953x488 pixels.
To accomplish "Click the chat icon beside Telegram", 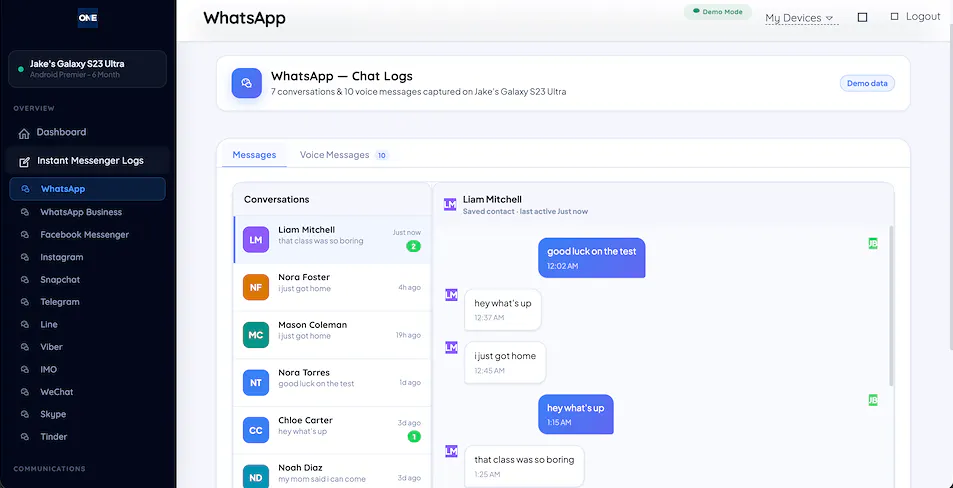I will click(x=25, y=302).
